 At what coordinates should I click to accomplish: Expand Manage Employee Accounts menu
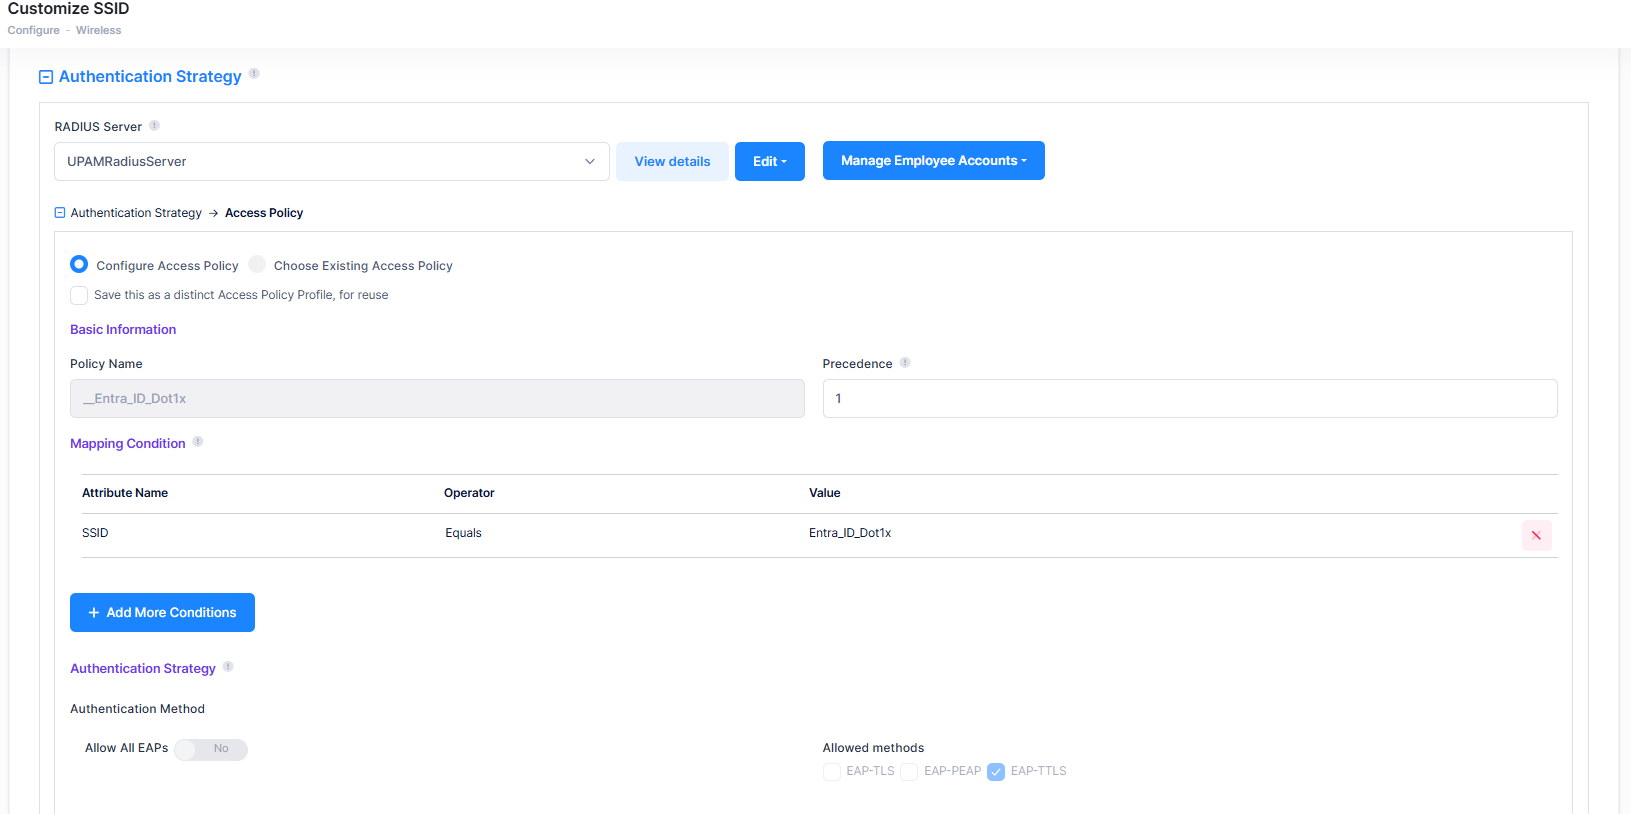pos(933,161)
